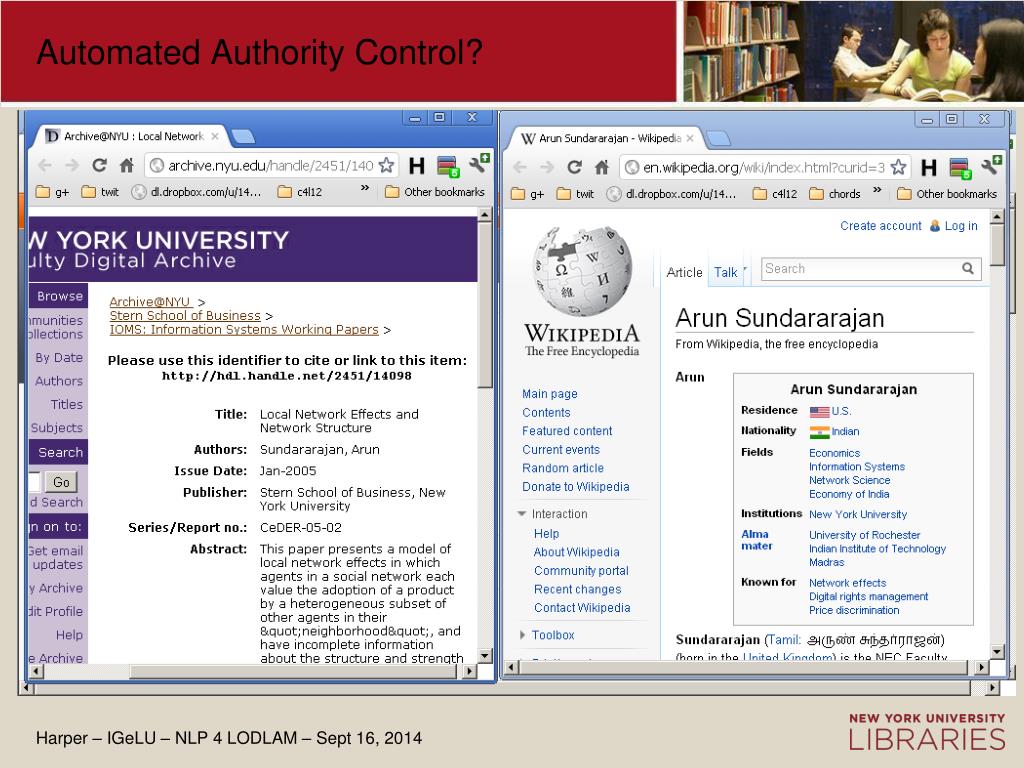1024x768 pixels.
Task: Click Log in on Wikipedia
Action: click(961, 226)
